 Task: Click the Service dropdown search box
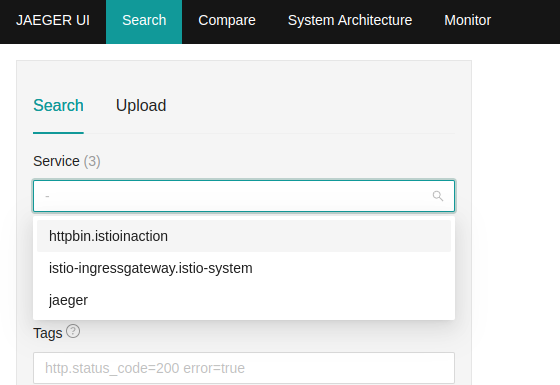[244, 196]
